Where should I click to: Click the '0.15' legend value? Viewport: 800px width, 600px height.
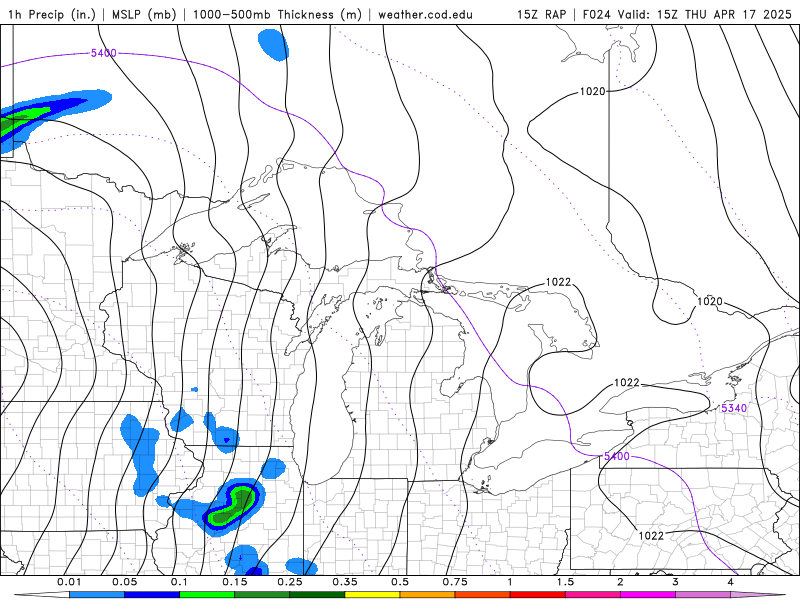235,582
